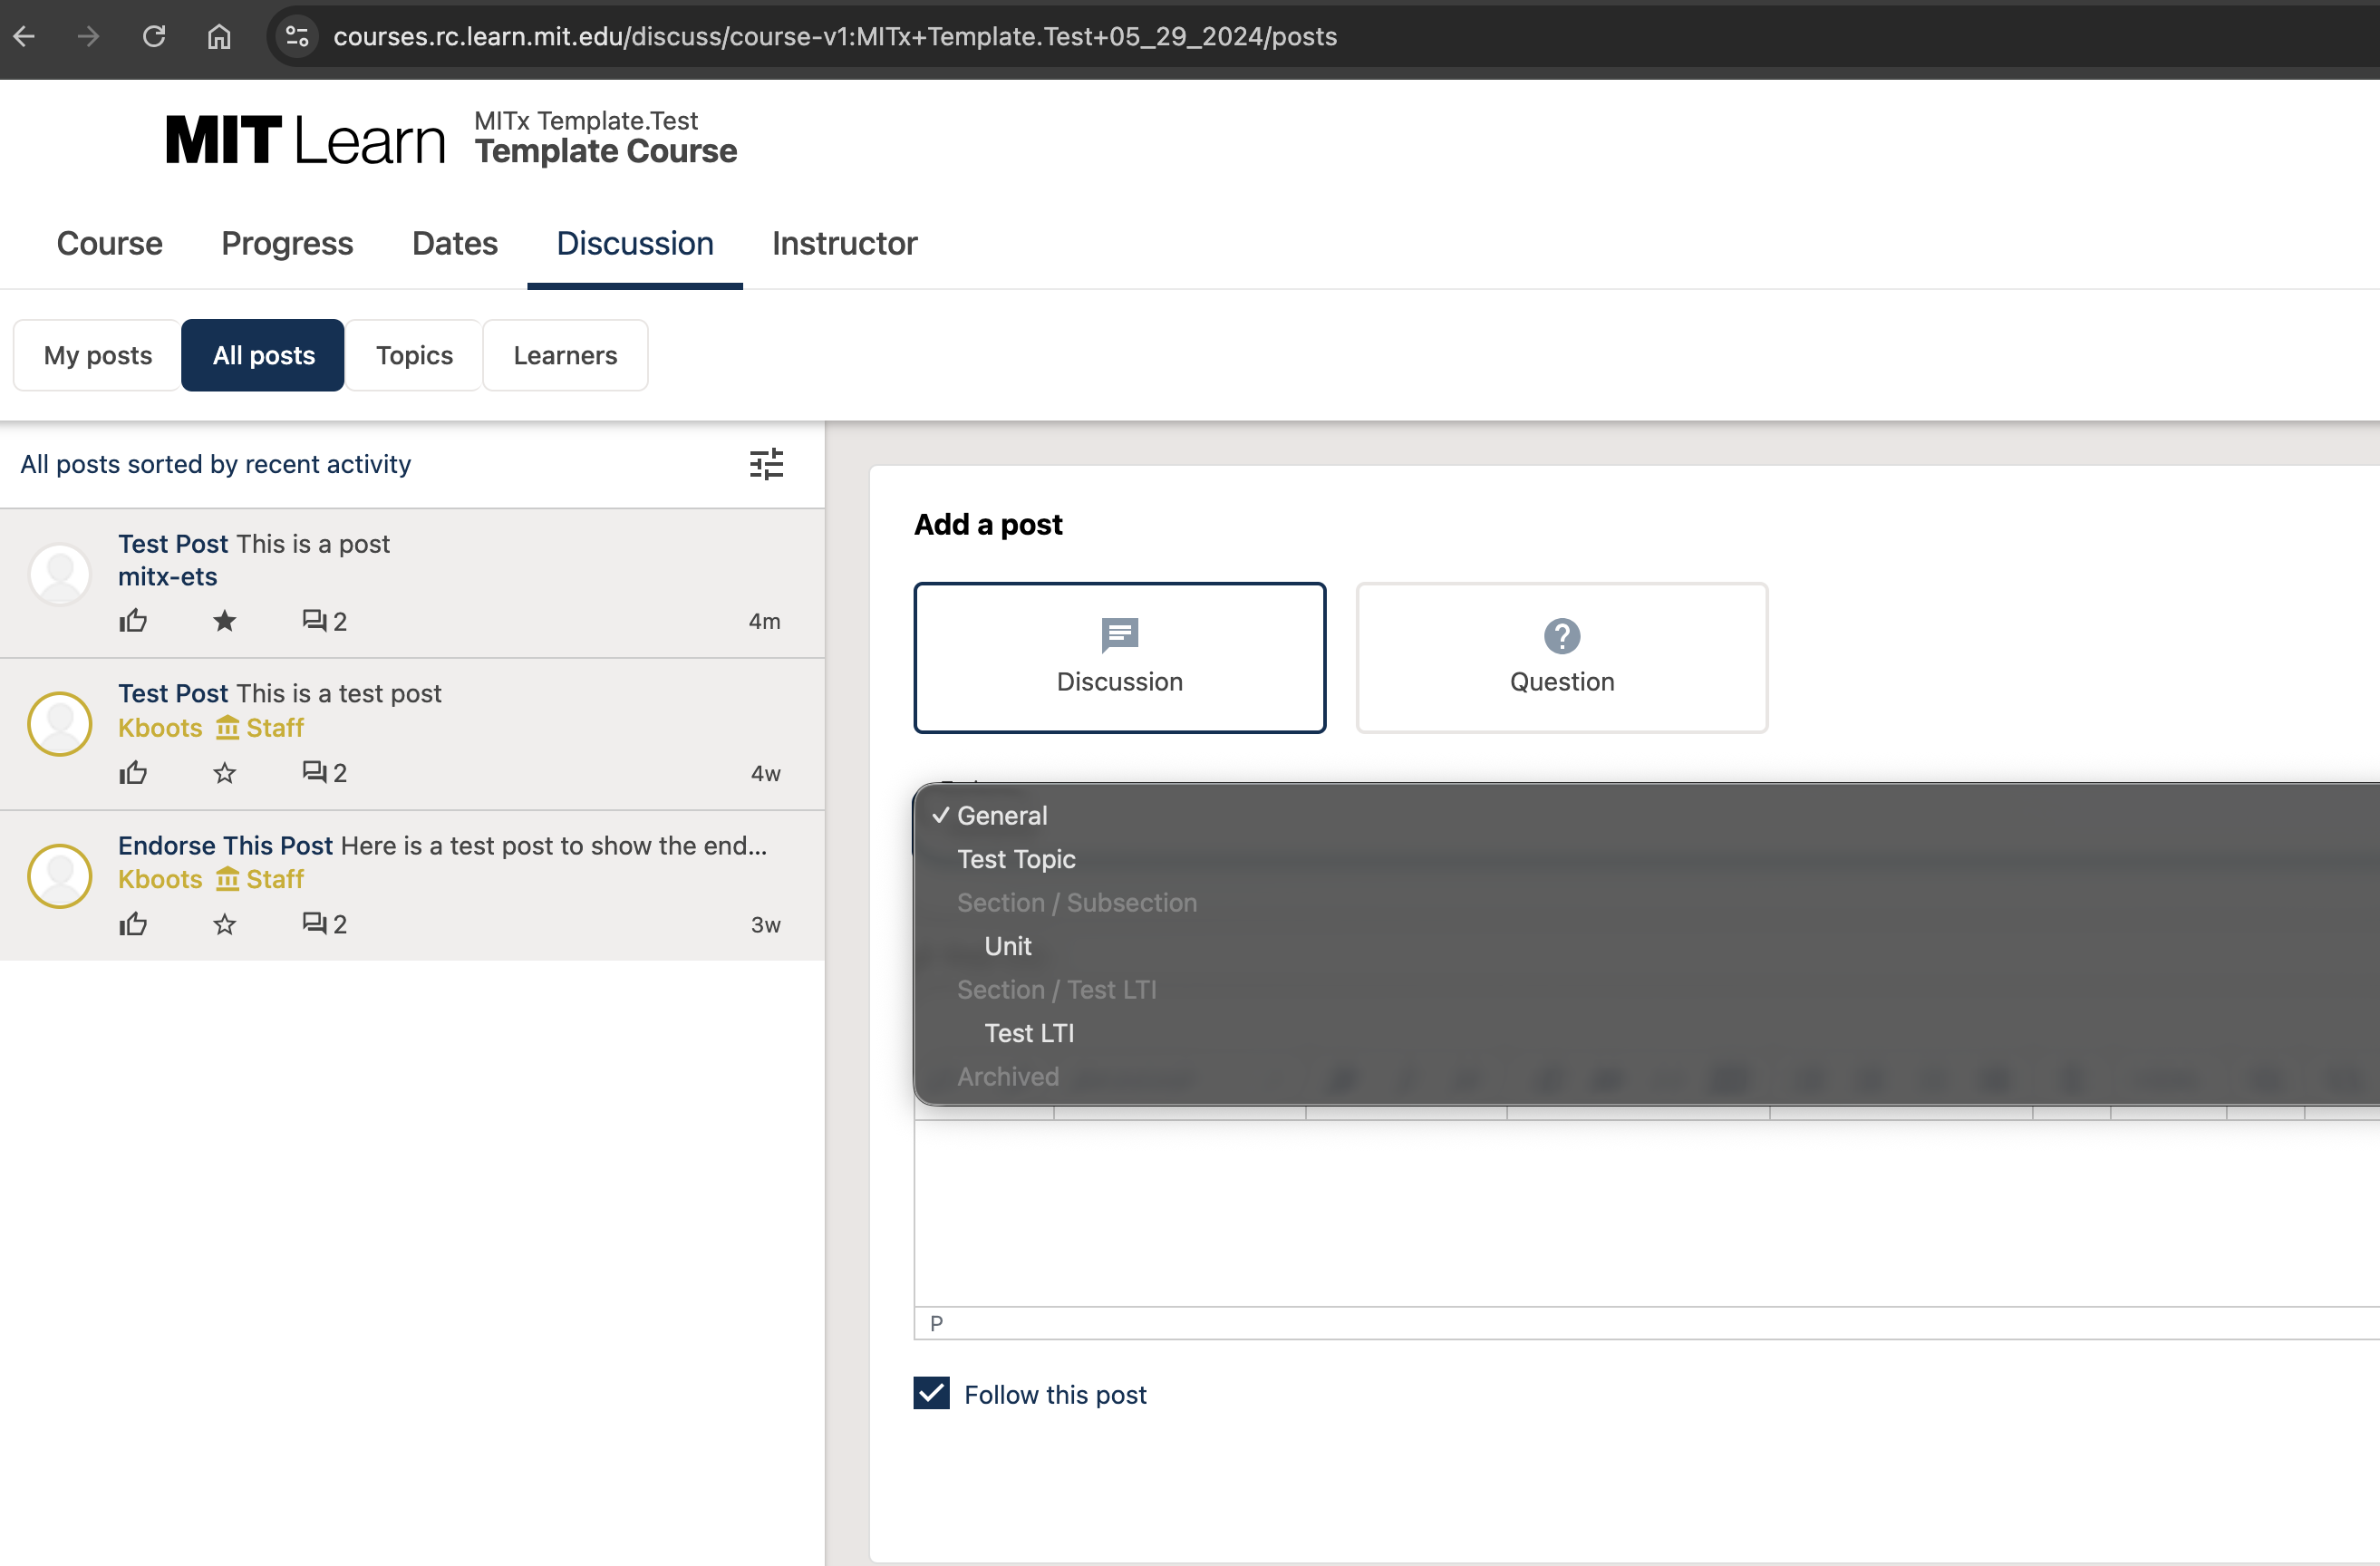Unfollow the mitx-ets Test Post using the filled star

point(224,621)
